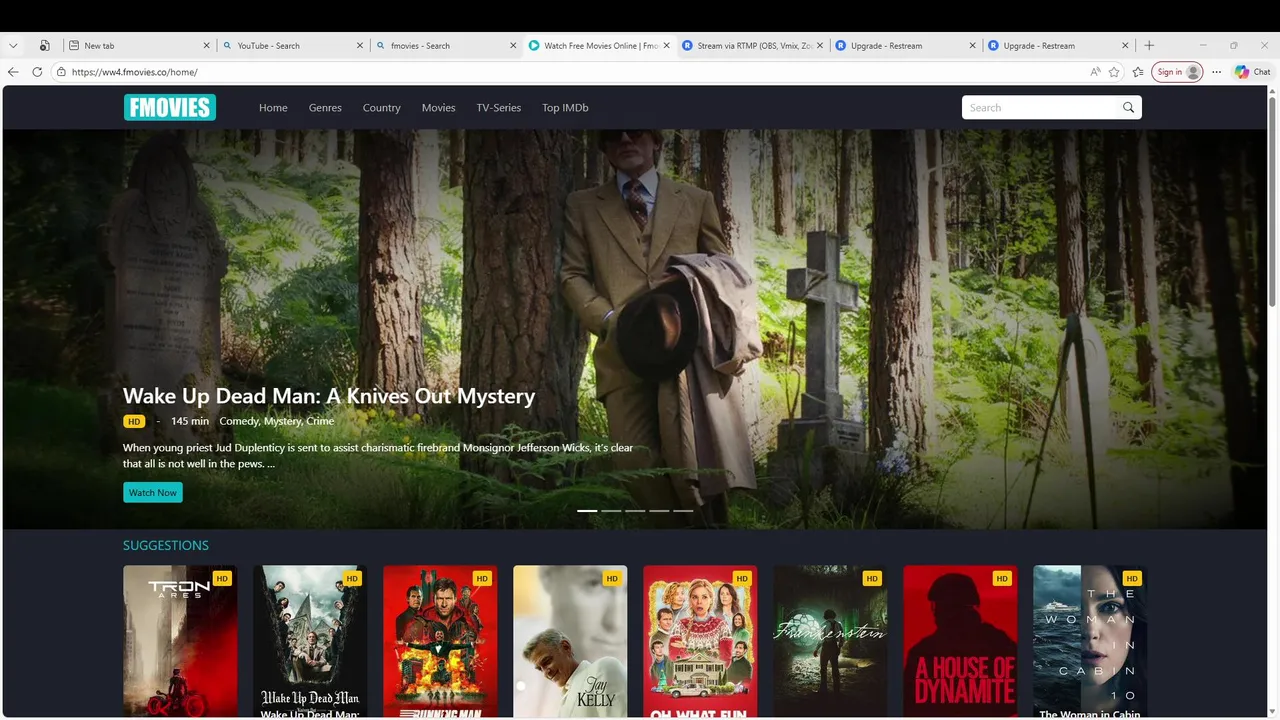Viewport: 1280px width, 720px height.
Task: Open the Favorites list icon
Action: [x=1138, y=72]
